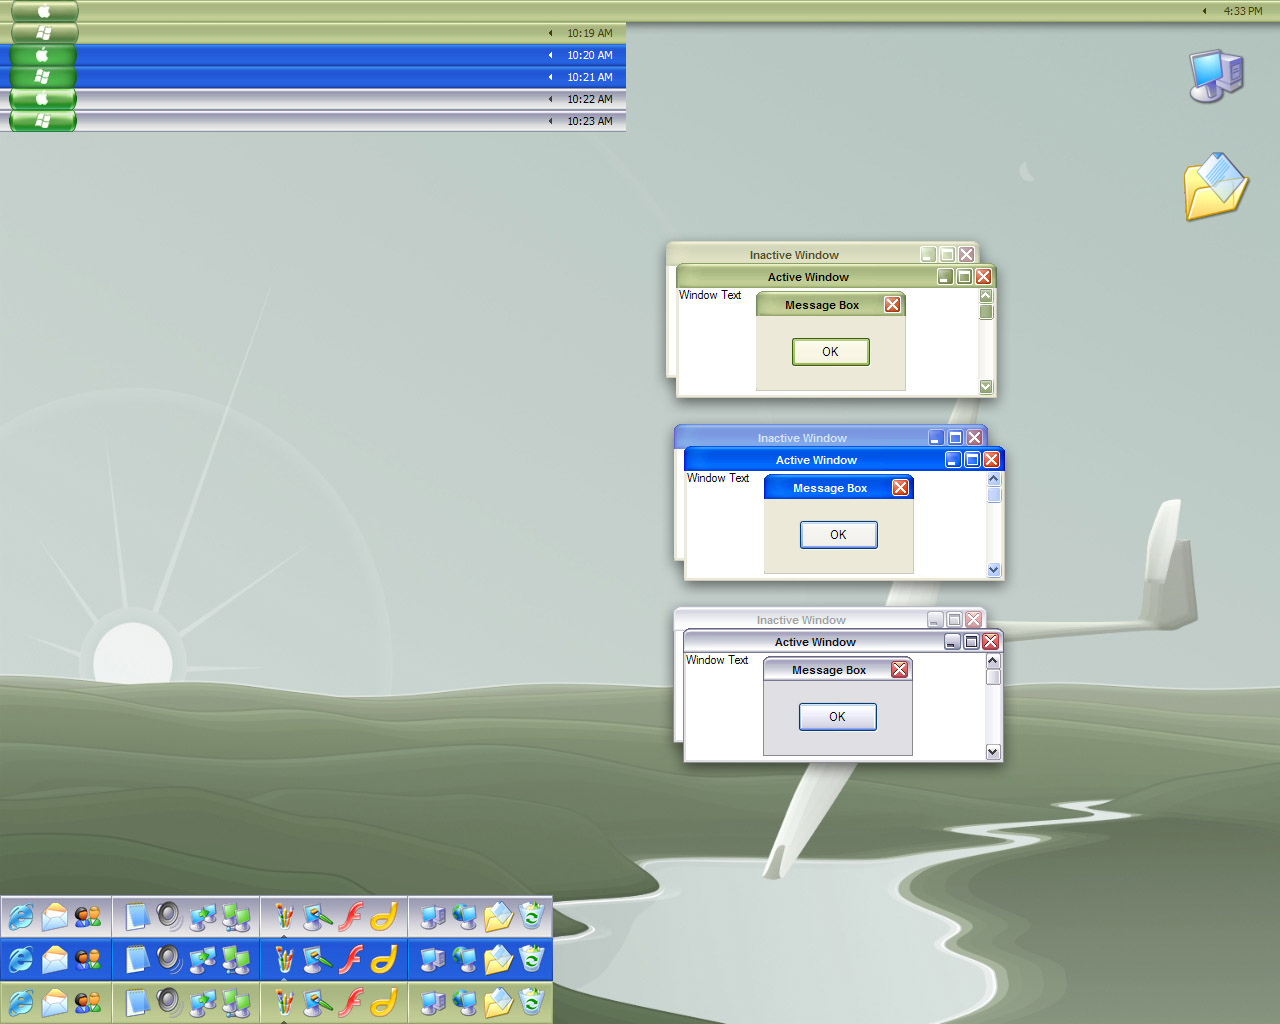The image size is (1280, 1024).
Task: Open the folder icon in blue taskbar row
Action: click(499, 959)
